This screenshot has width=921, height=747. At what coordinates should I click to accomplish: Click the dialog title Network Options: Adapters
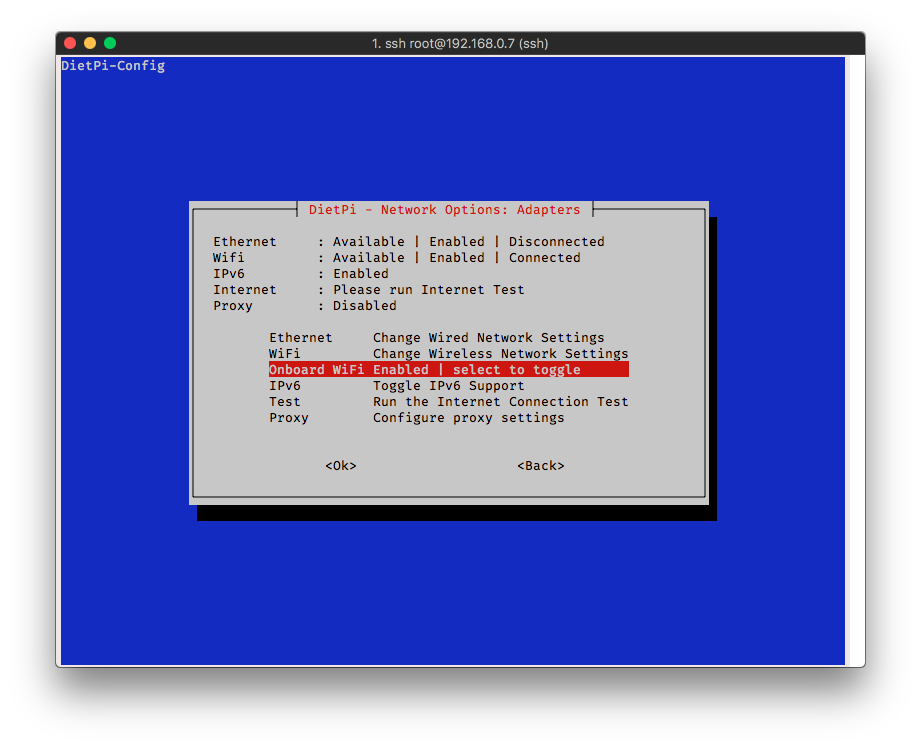tap(445, 210)
